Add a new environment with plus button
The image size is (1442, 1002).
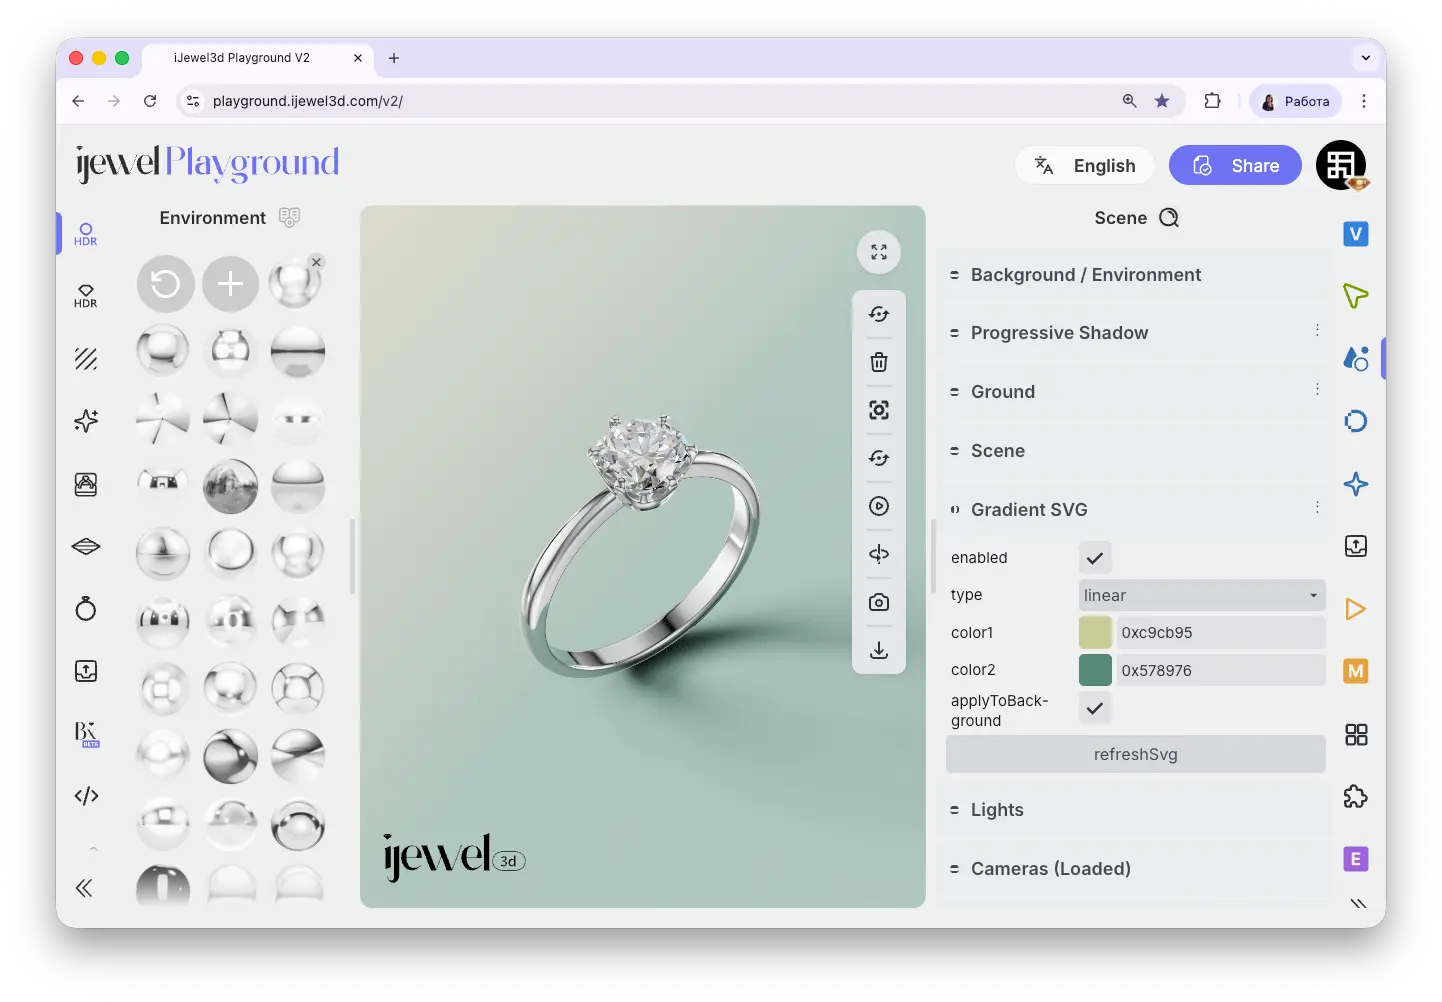[230, 284]
